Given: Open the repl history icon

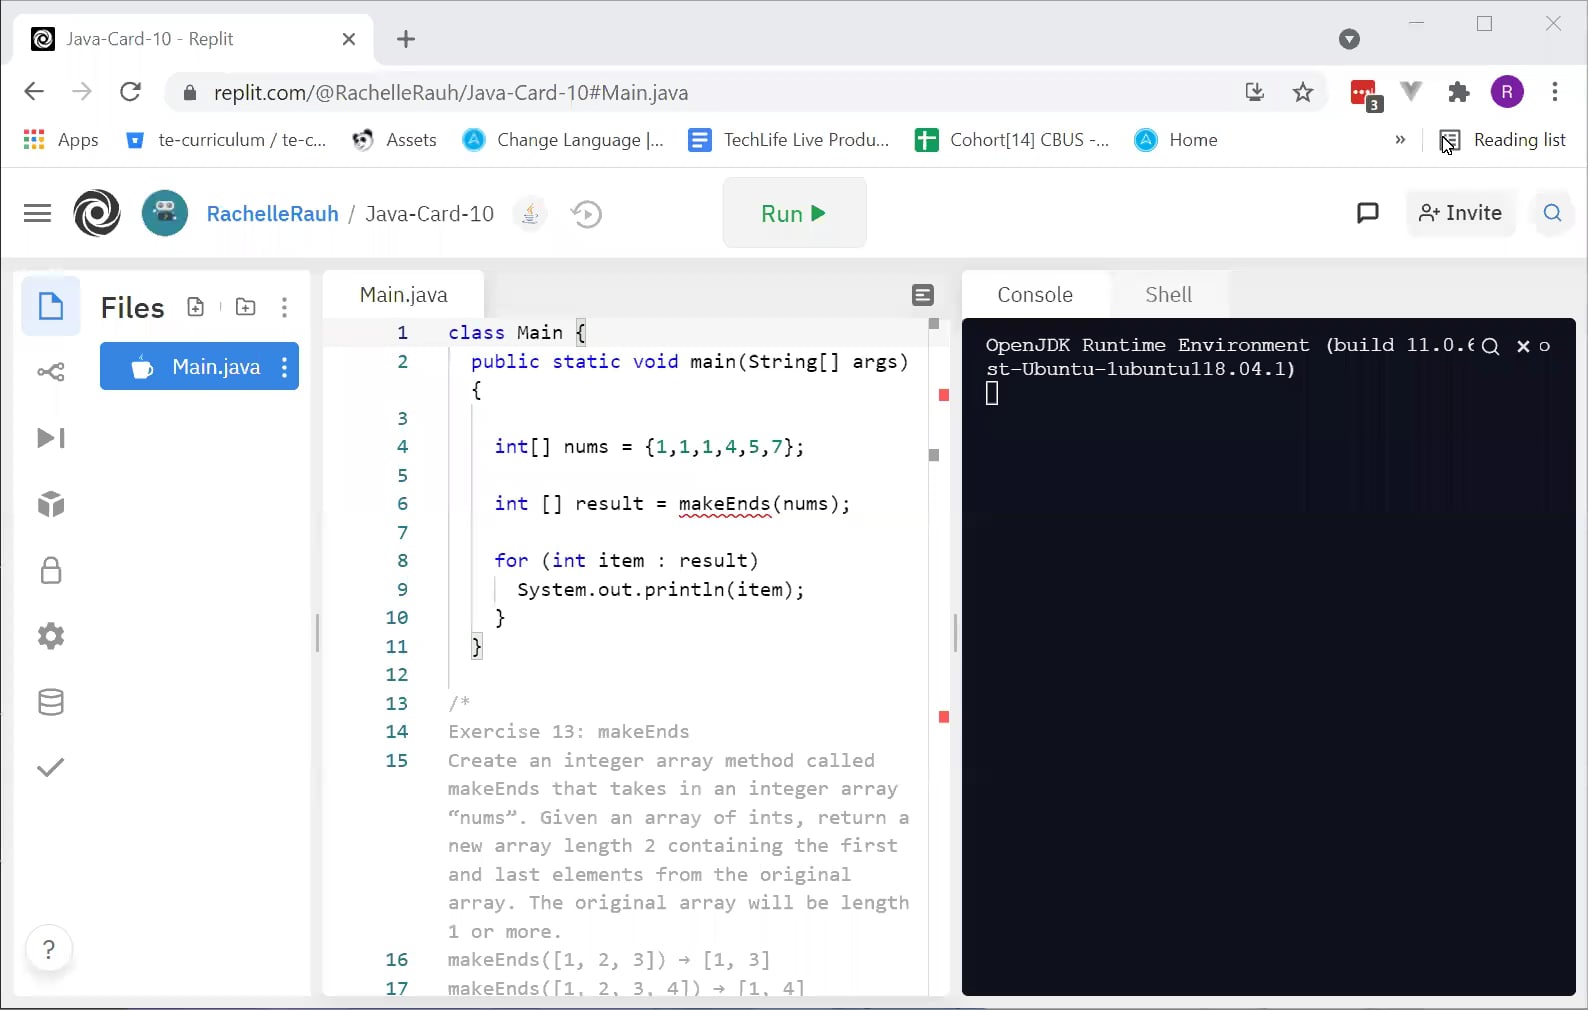Looking at the screenshot, I should click(x=587, y=214).
